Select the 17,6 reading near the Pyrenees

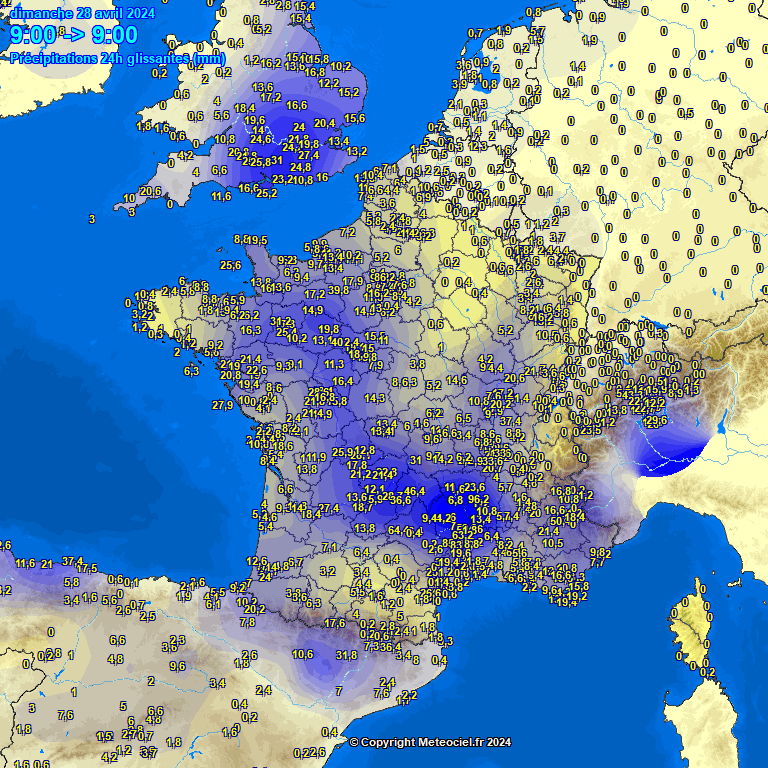click(334, 623)
